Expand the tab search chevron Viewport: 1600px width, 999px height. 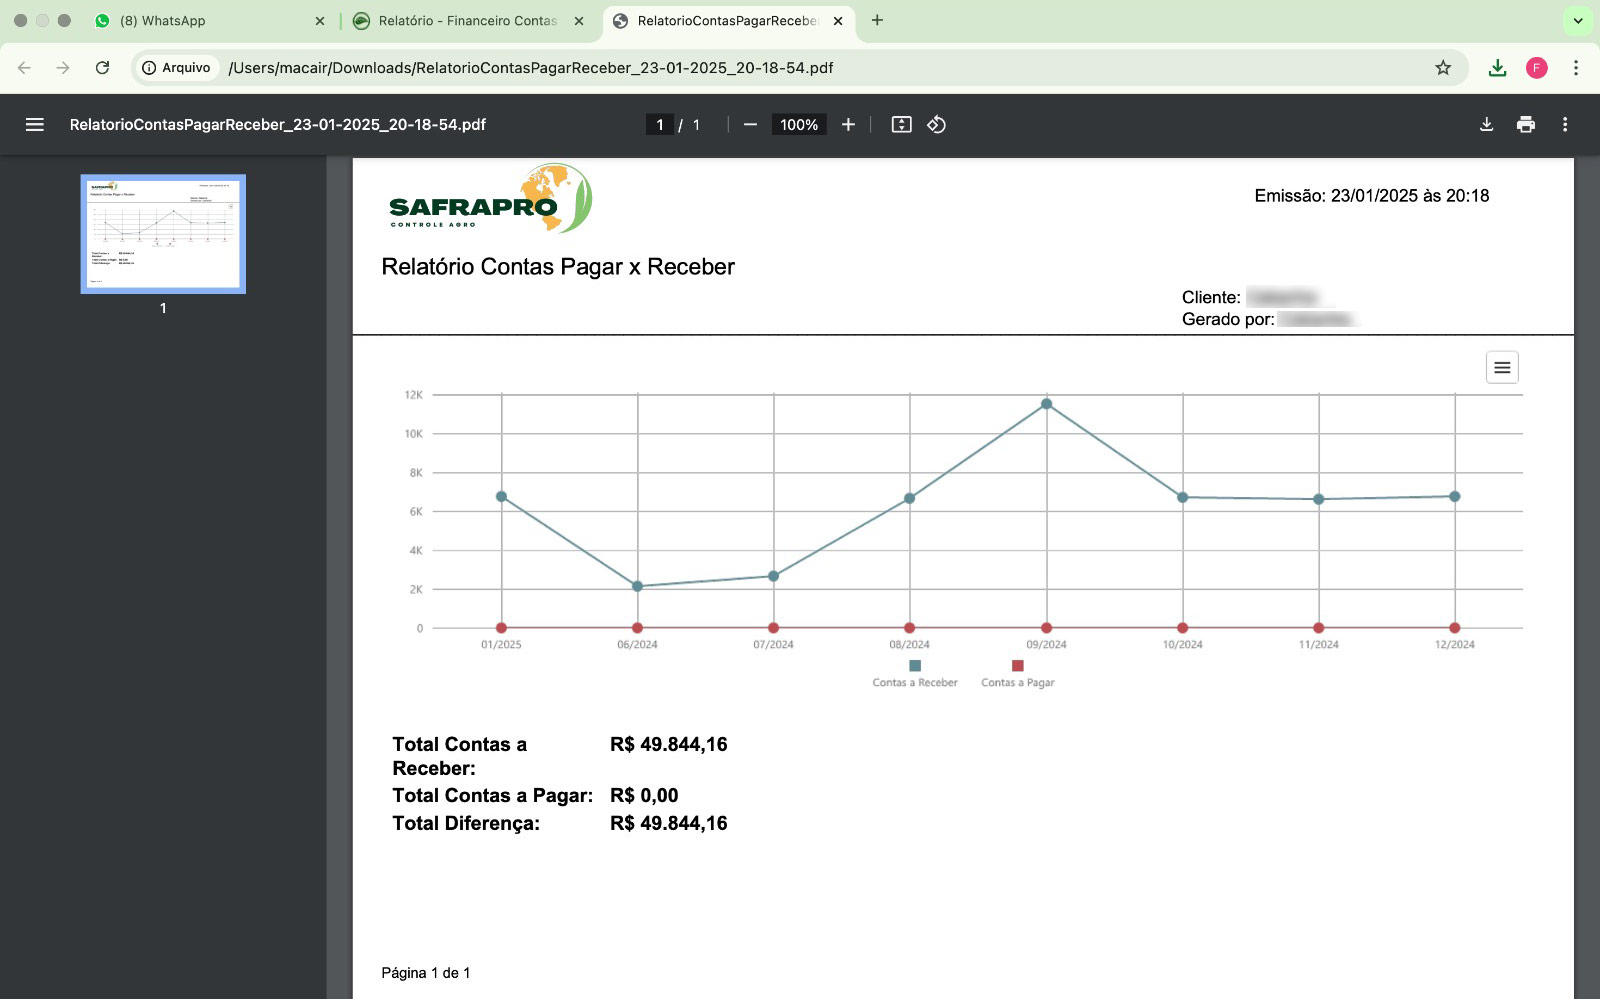tap(1578, 21)
